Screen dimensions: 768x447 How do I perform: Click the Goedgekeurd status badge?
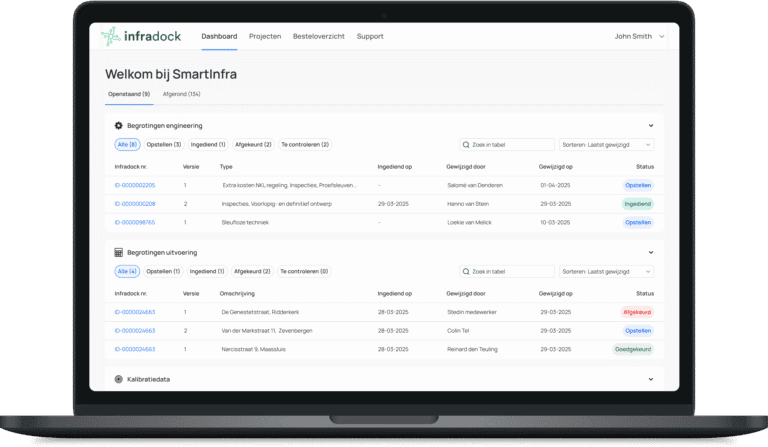[633, 350]
